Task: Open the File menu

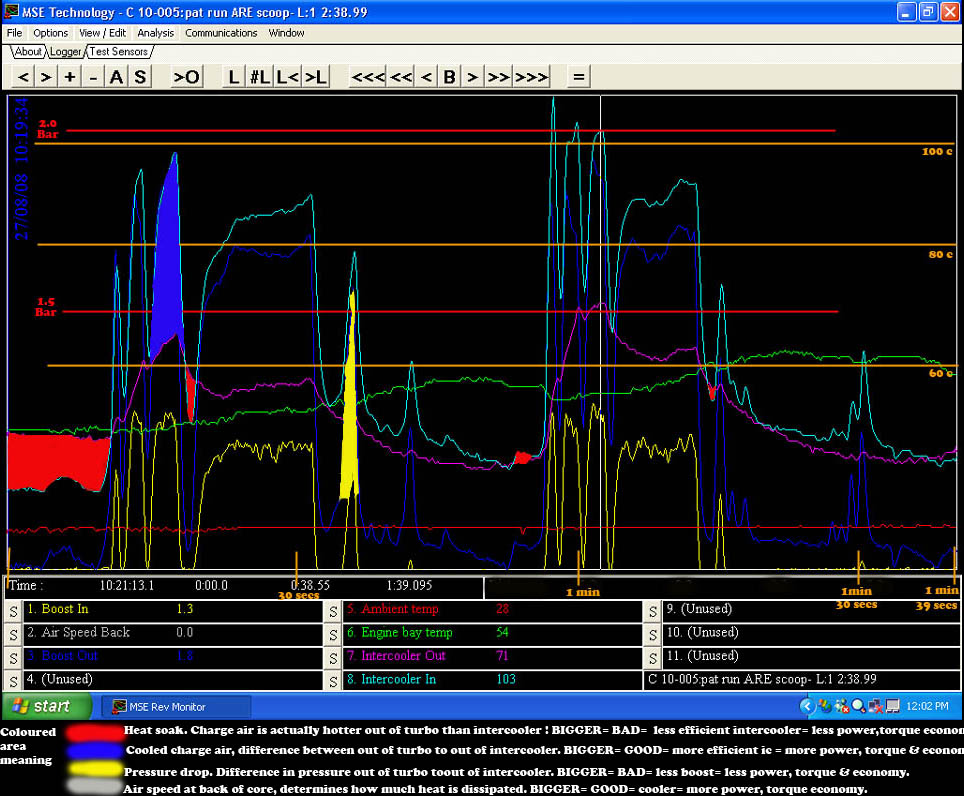Action: point(15,33)
